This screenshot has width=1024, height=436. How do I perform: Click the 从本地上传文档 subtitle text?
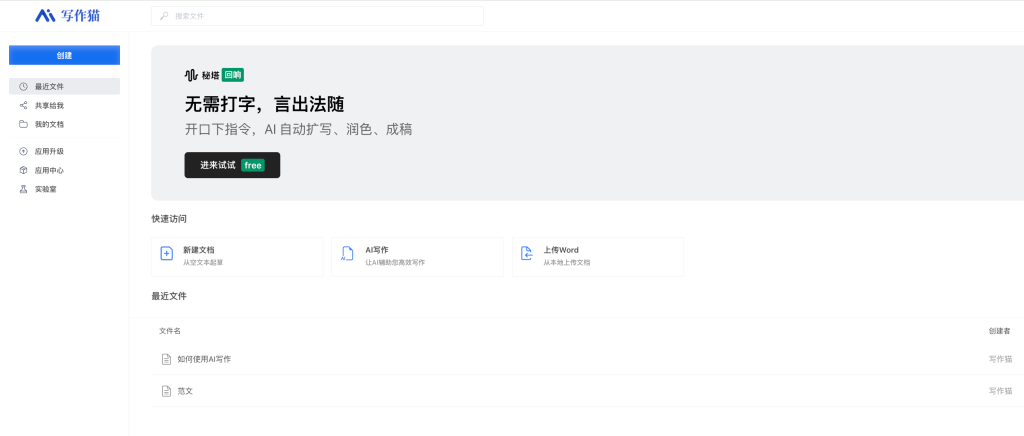(567, 262)
